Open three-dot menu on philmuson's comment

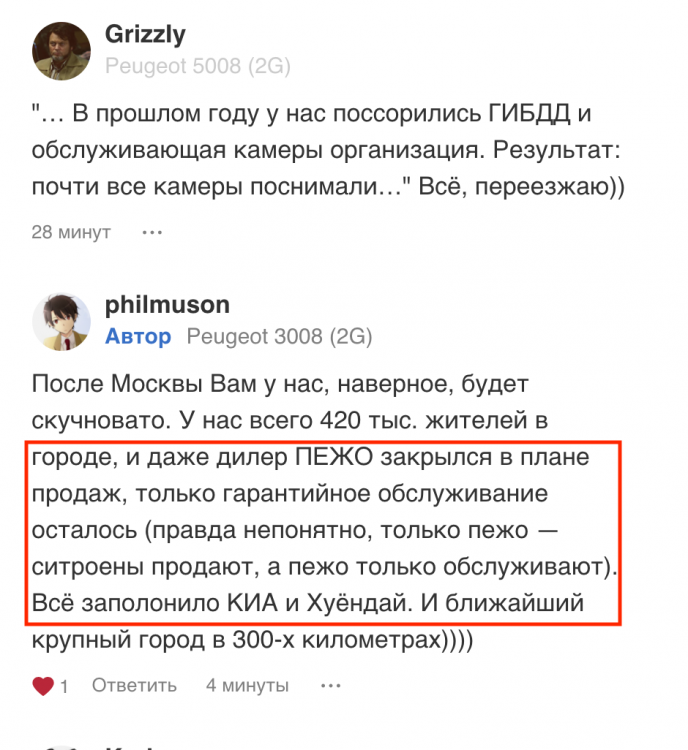click(x=331, y=686)
